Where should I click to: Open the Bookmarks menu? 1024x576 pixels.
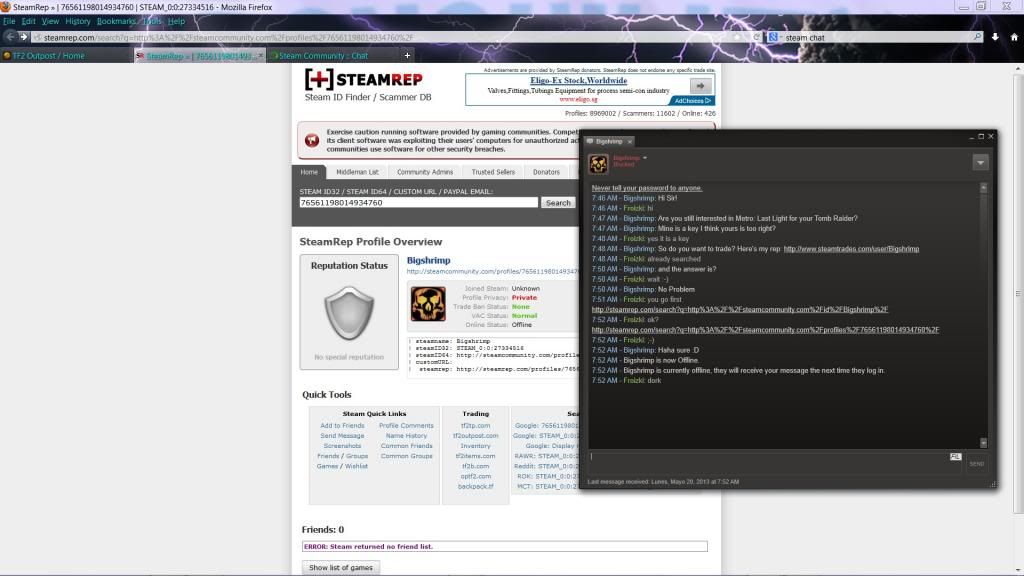tap(116, 22)
